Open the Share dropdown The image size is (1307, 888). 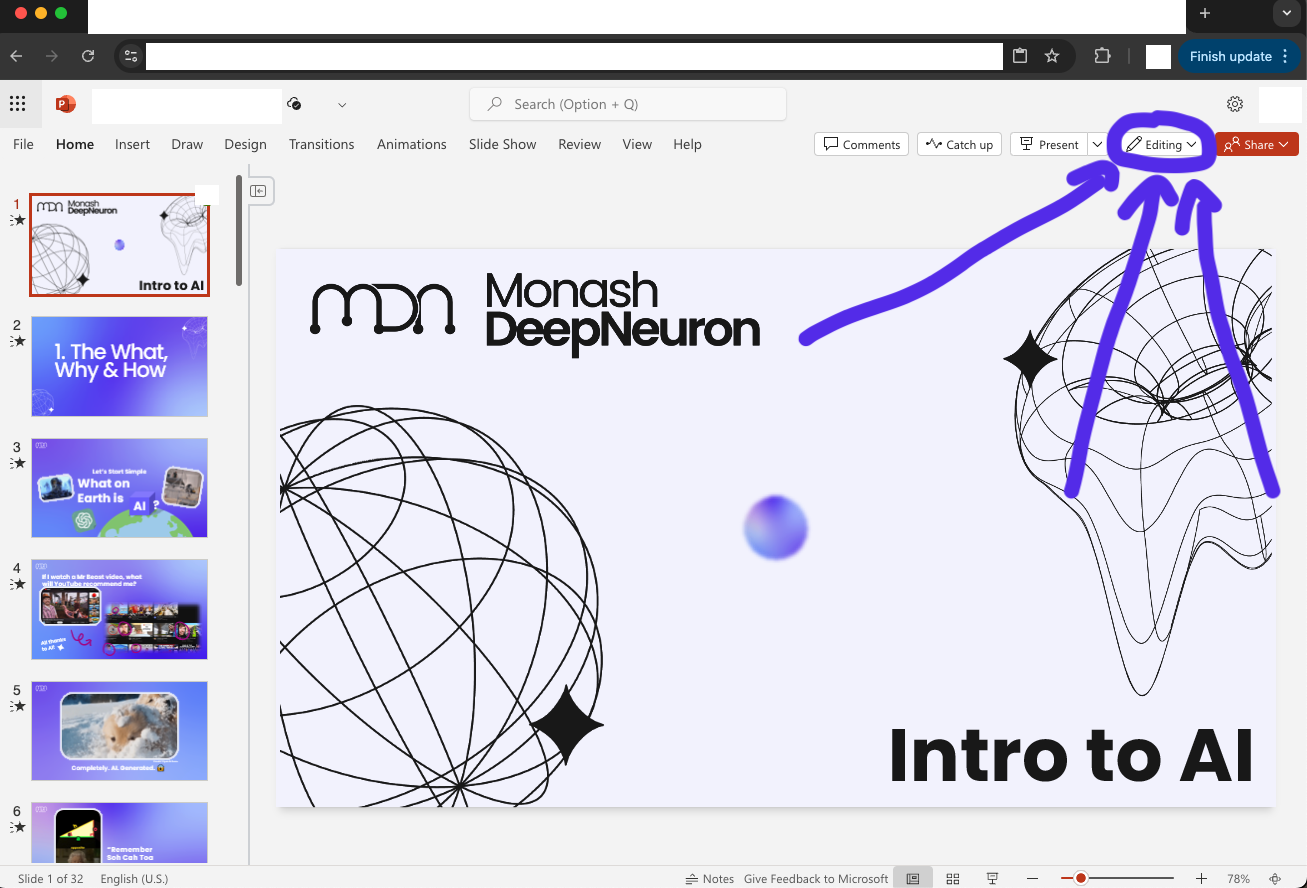point(1257,144)
